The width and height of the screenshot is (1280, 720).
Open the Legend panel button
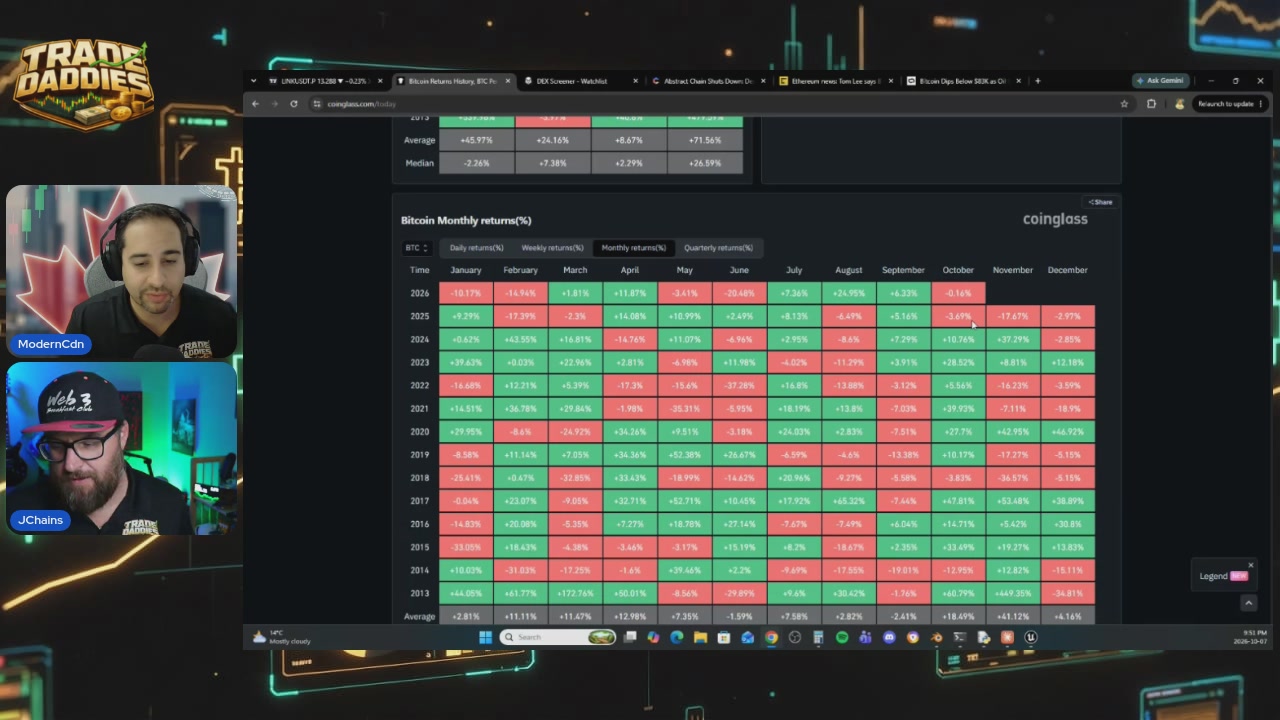coord(1224,576)
